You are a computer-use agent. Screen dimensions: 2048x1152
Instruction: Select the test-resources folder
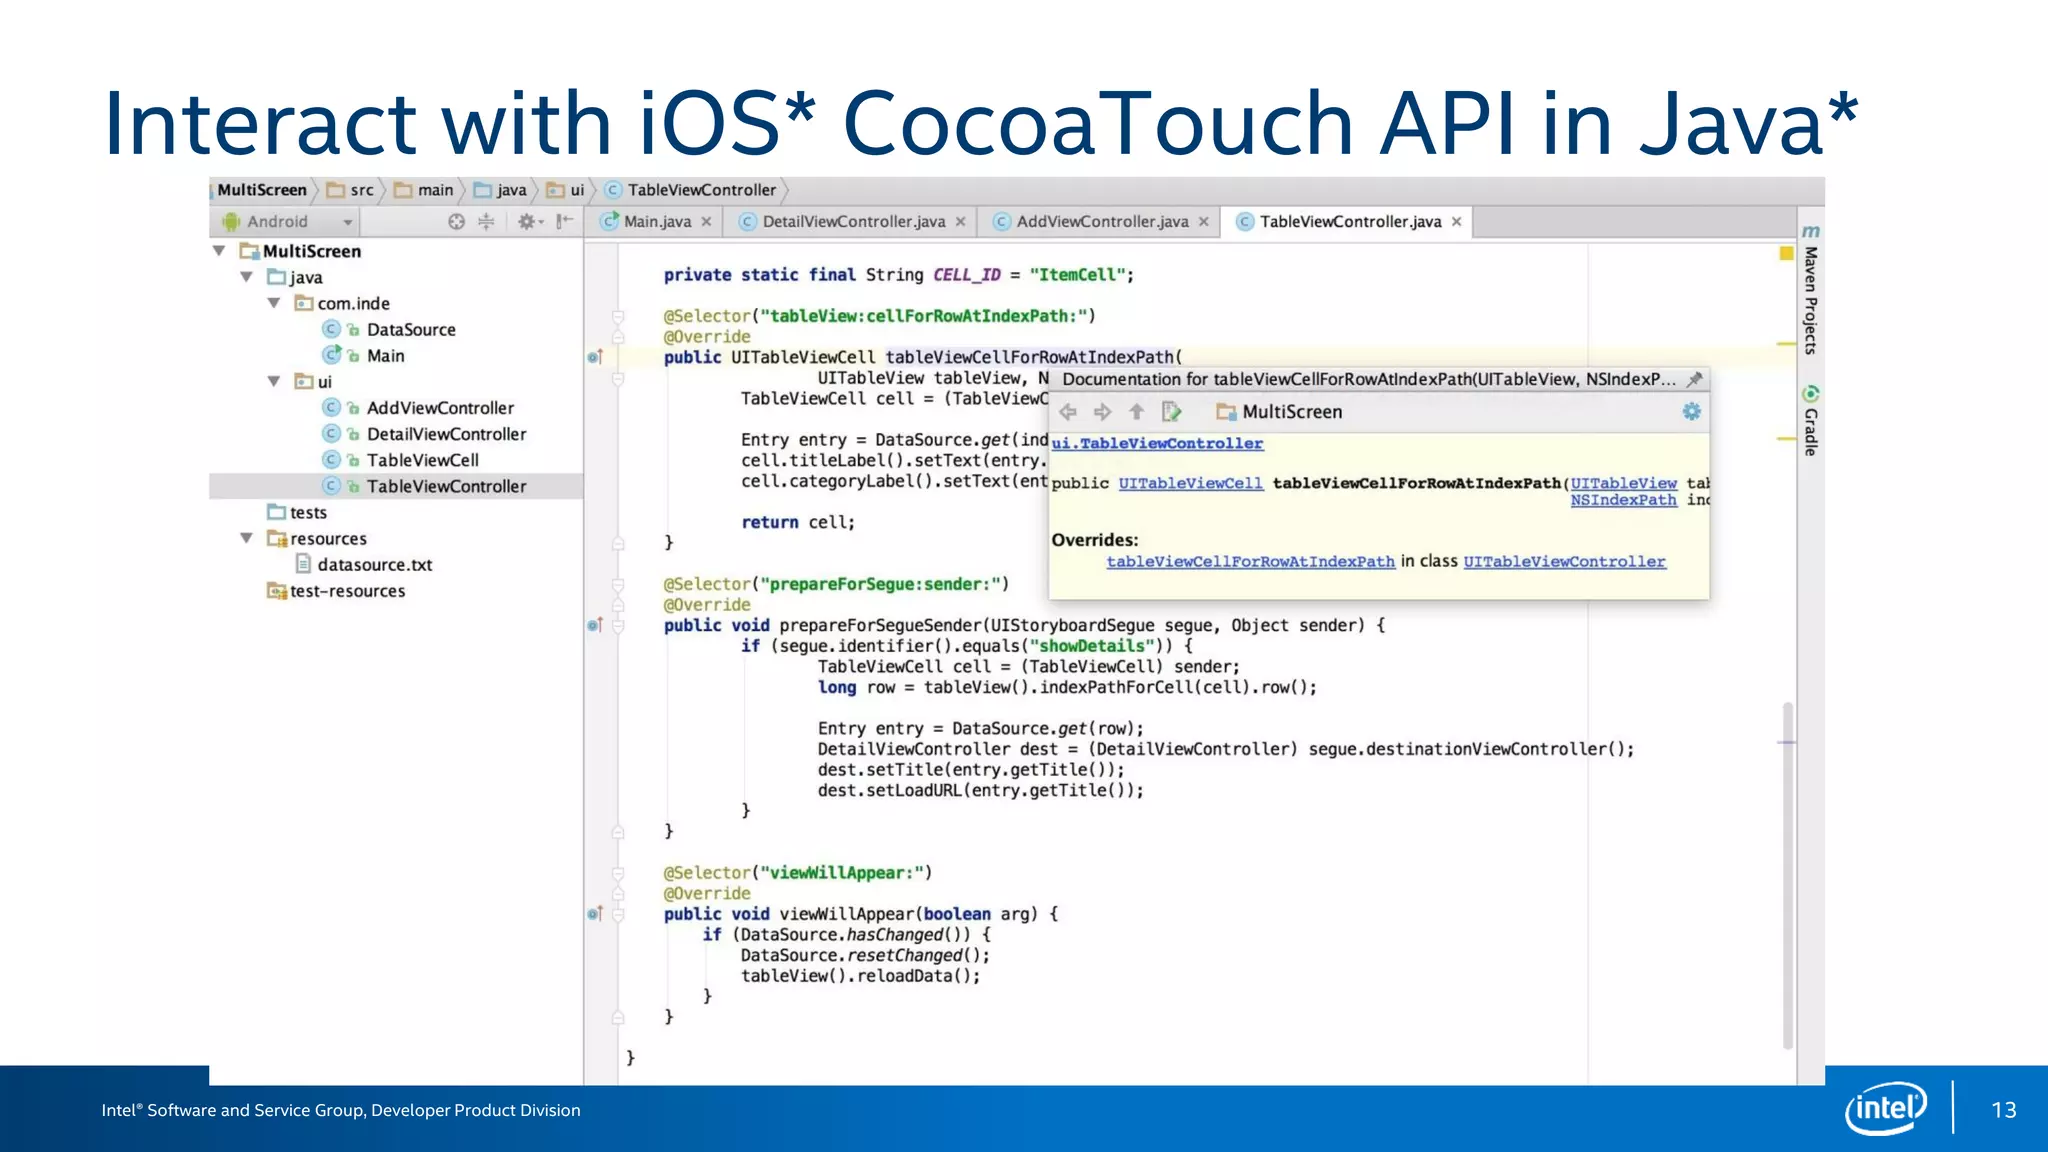pos(347,591)
